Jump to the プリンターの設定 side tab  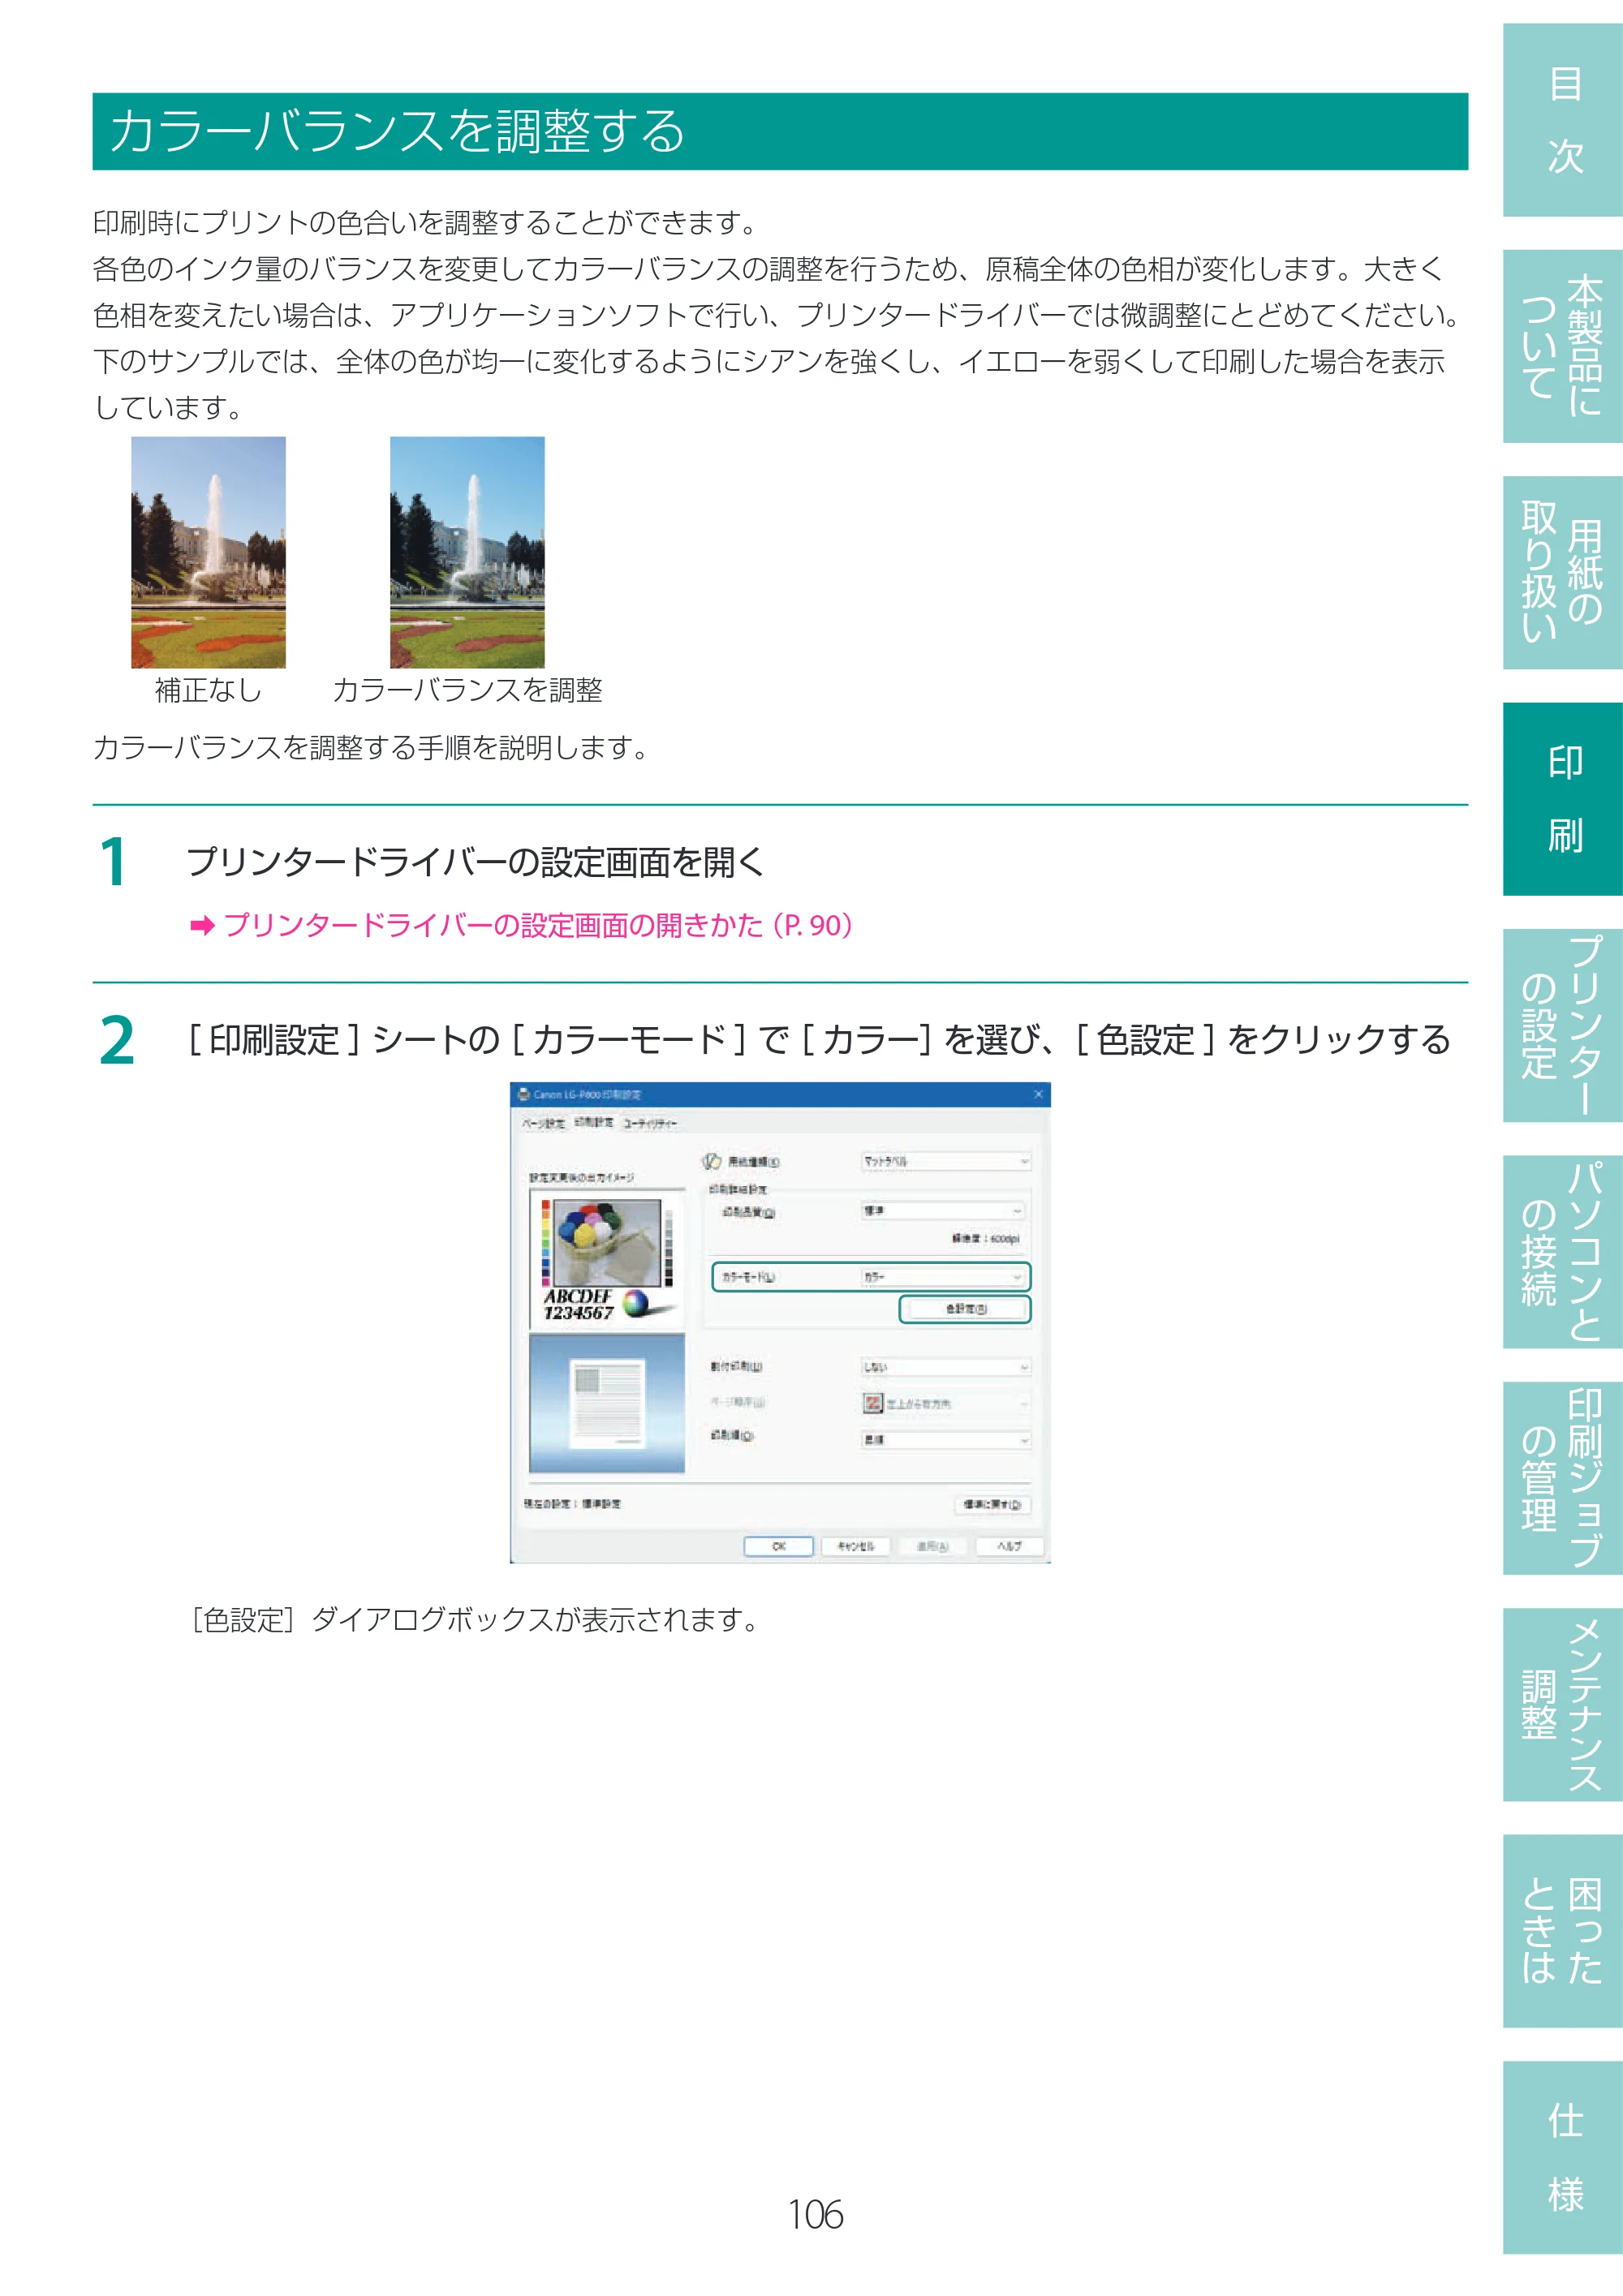(x=1562, y=1025)
